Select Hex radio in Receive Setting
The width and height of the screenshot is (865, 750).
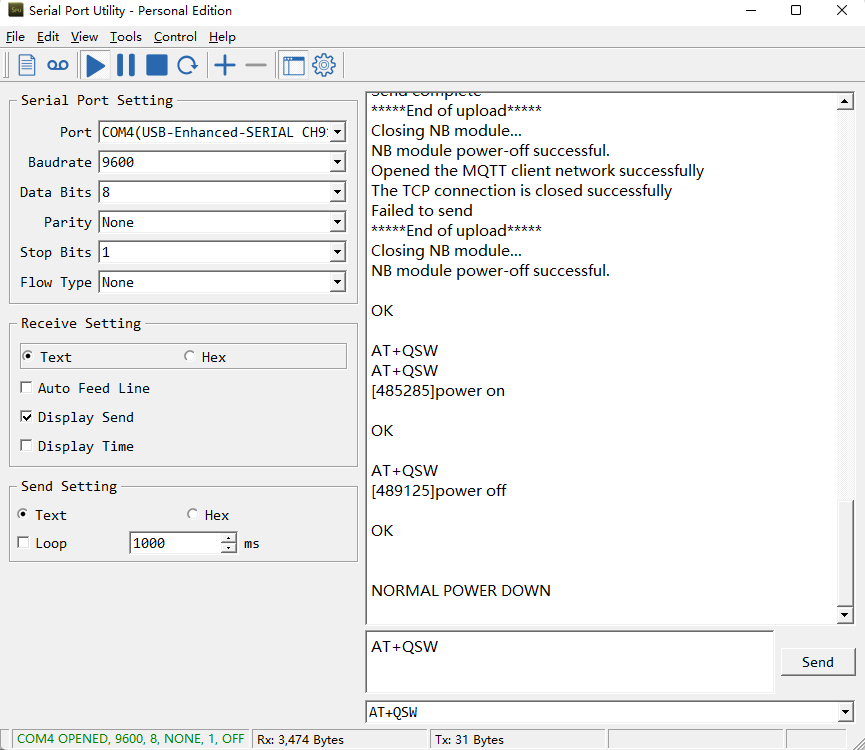[x=189, y=356]
